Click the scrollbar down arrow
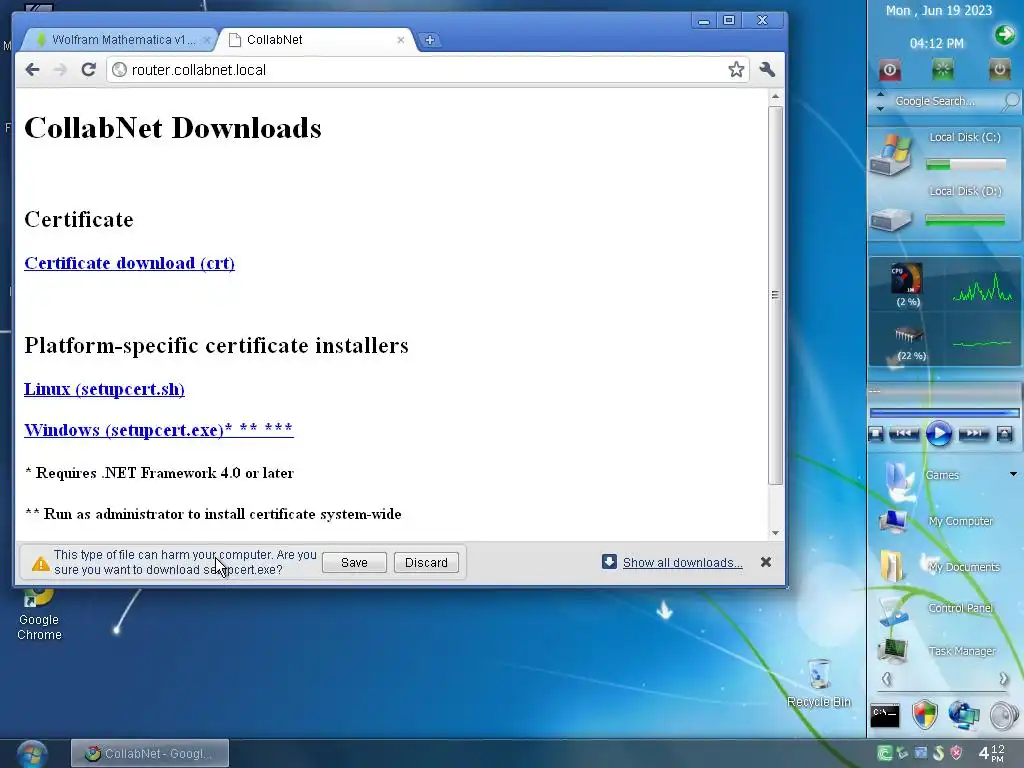The image size is (1024, 768). tap(775, 533)
